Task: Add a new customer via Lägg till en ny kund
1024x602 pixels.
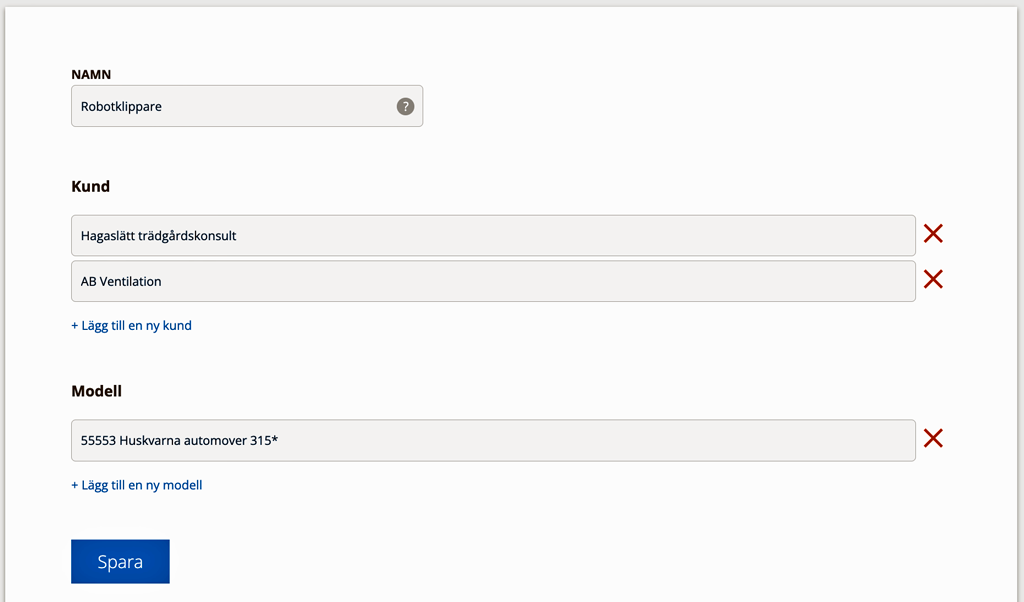Action: click(x=131, y=325)
